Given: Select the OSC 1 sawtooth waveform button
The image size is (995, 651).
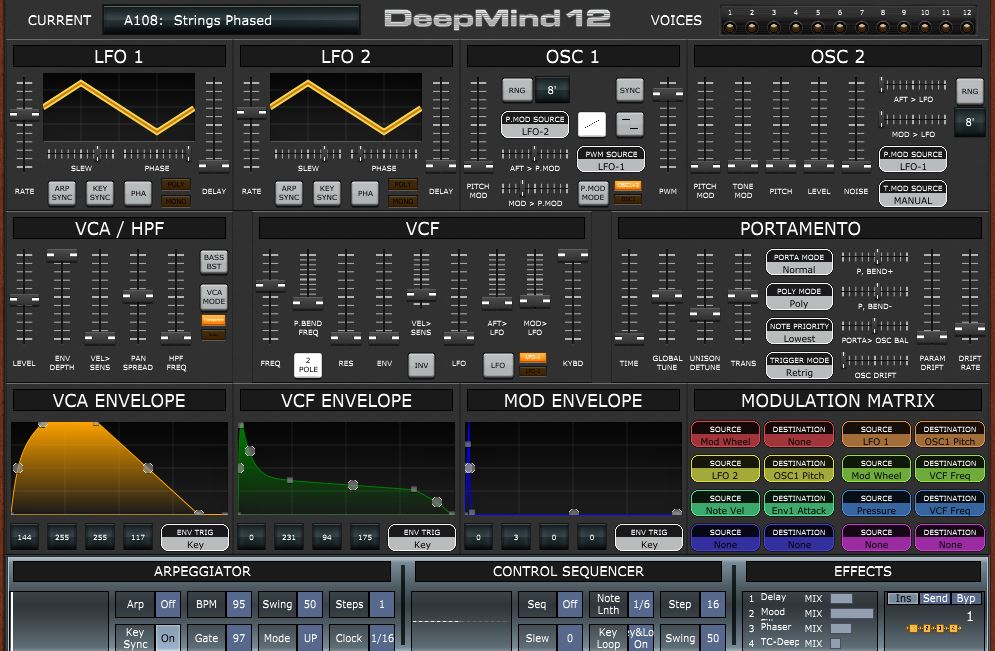Looking at the screenshot, I should pyautogui.click(x=591, y=124).
